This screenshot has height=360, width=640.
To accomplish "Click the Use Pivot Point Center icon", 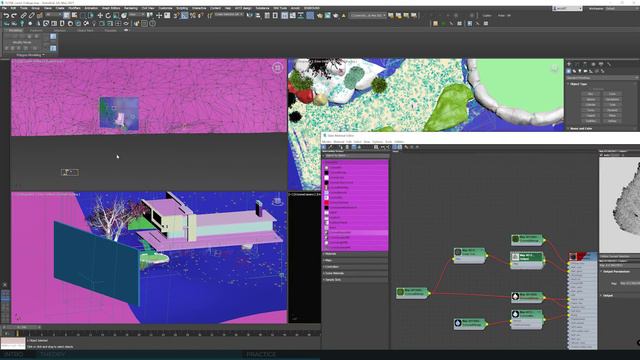I will (x=151, y=16).
